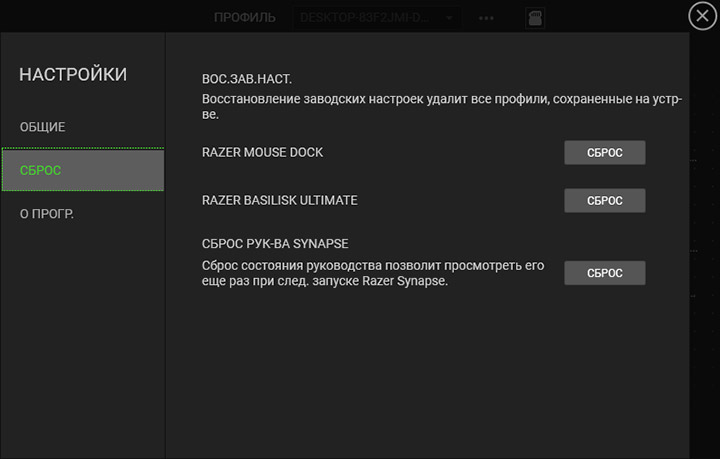Click the on-board memory card icon
Viewport: 720px width, 459px height.
535,18
